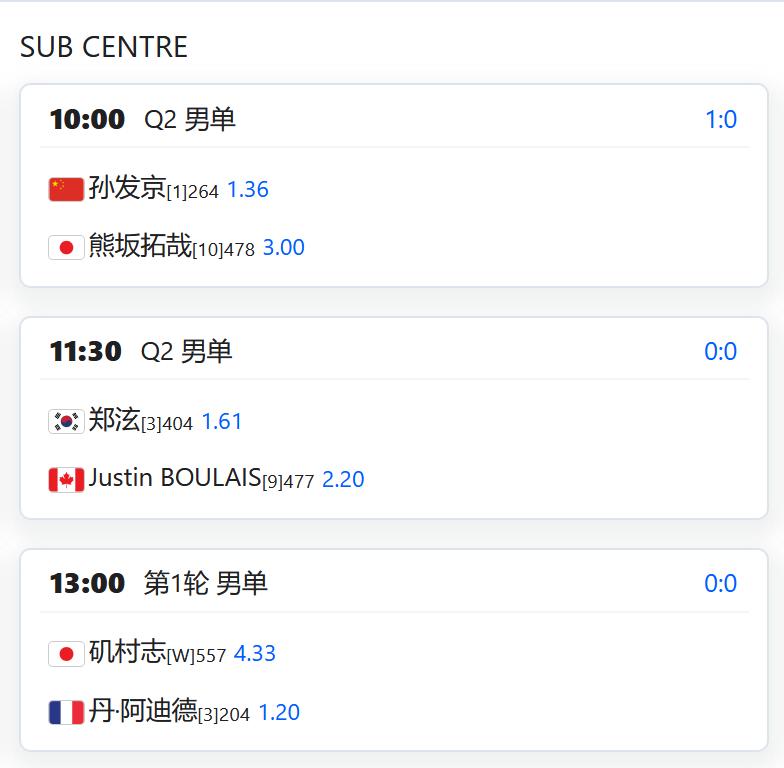
Task: Open the 1:0 score of the 10:00 match
Action: pos(720,120)
